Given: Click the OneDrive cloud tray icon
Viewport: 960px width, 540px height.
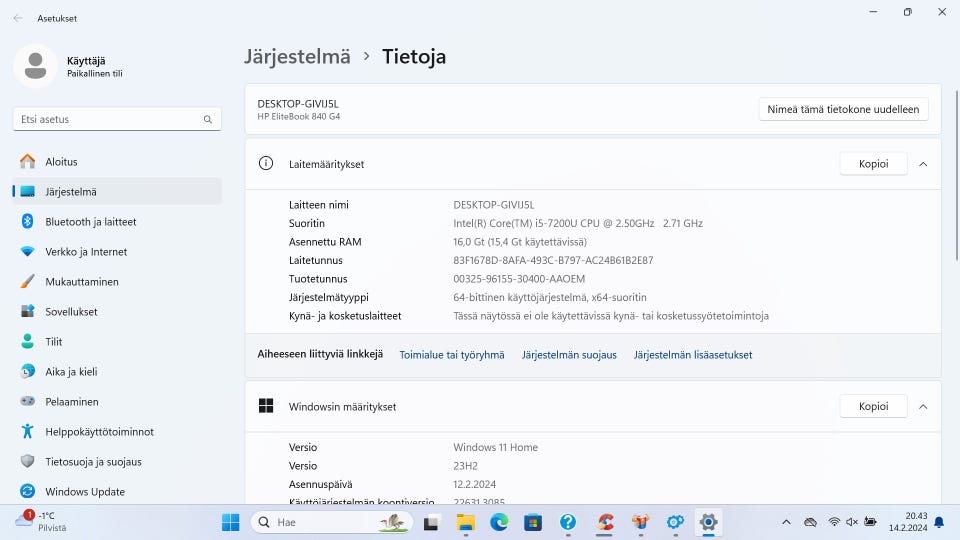Looking at the screenshot, I should point(810,522).
